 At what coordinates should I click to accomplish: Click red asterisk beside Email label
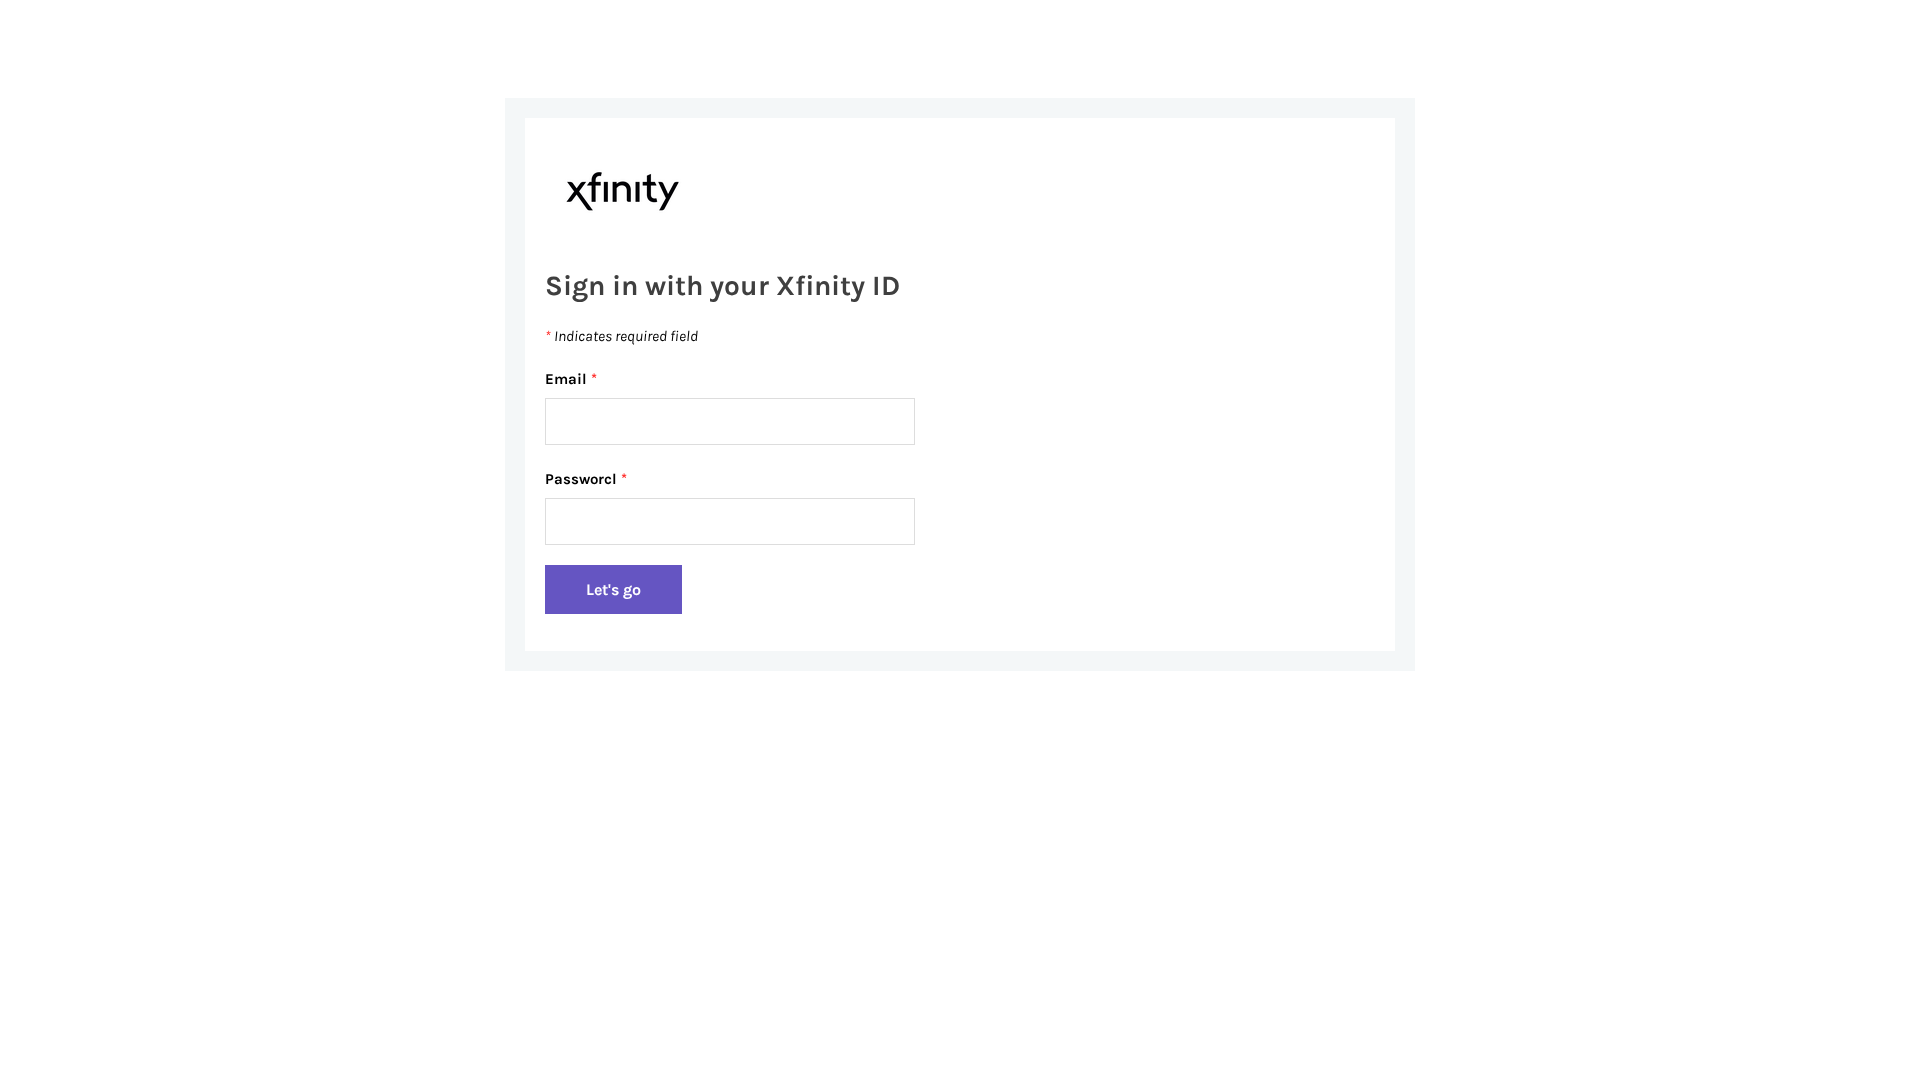coord(594,378)
